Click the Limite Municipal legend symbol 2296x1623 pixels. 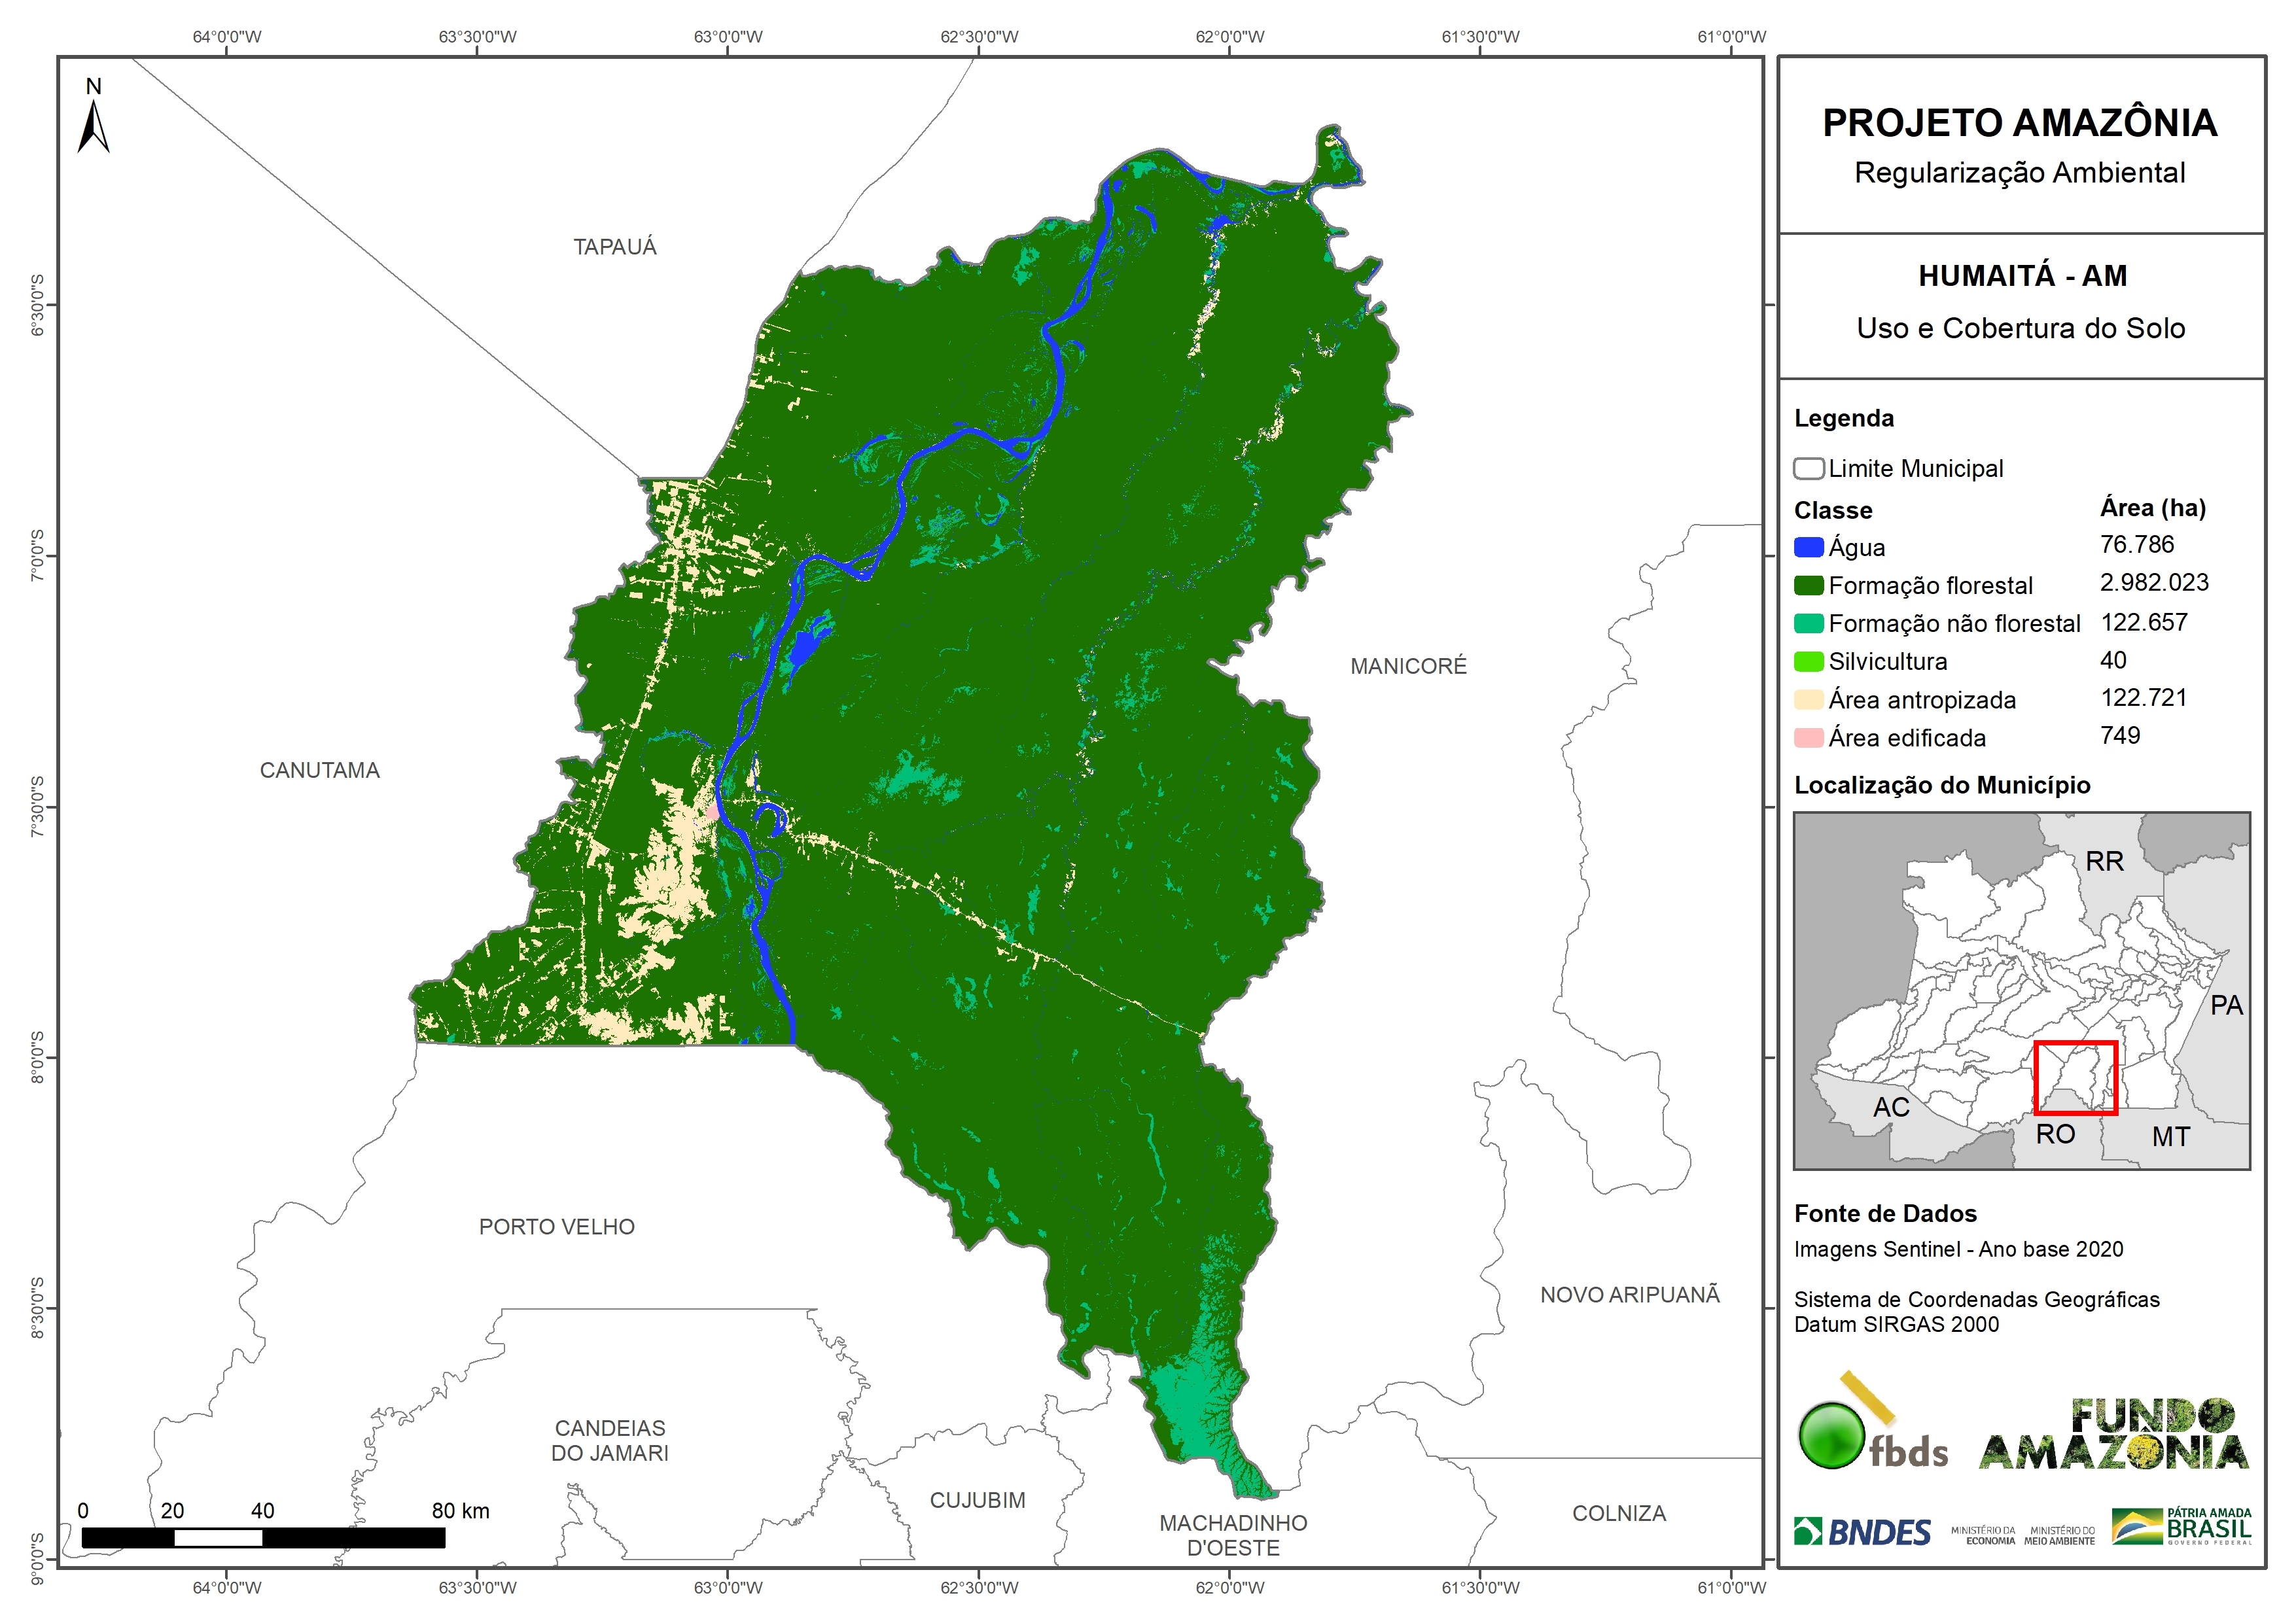1808,469
